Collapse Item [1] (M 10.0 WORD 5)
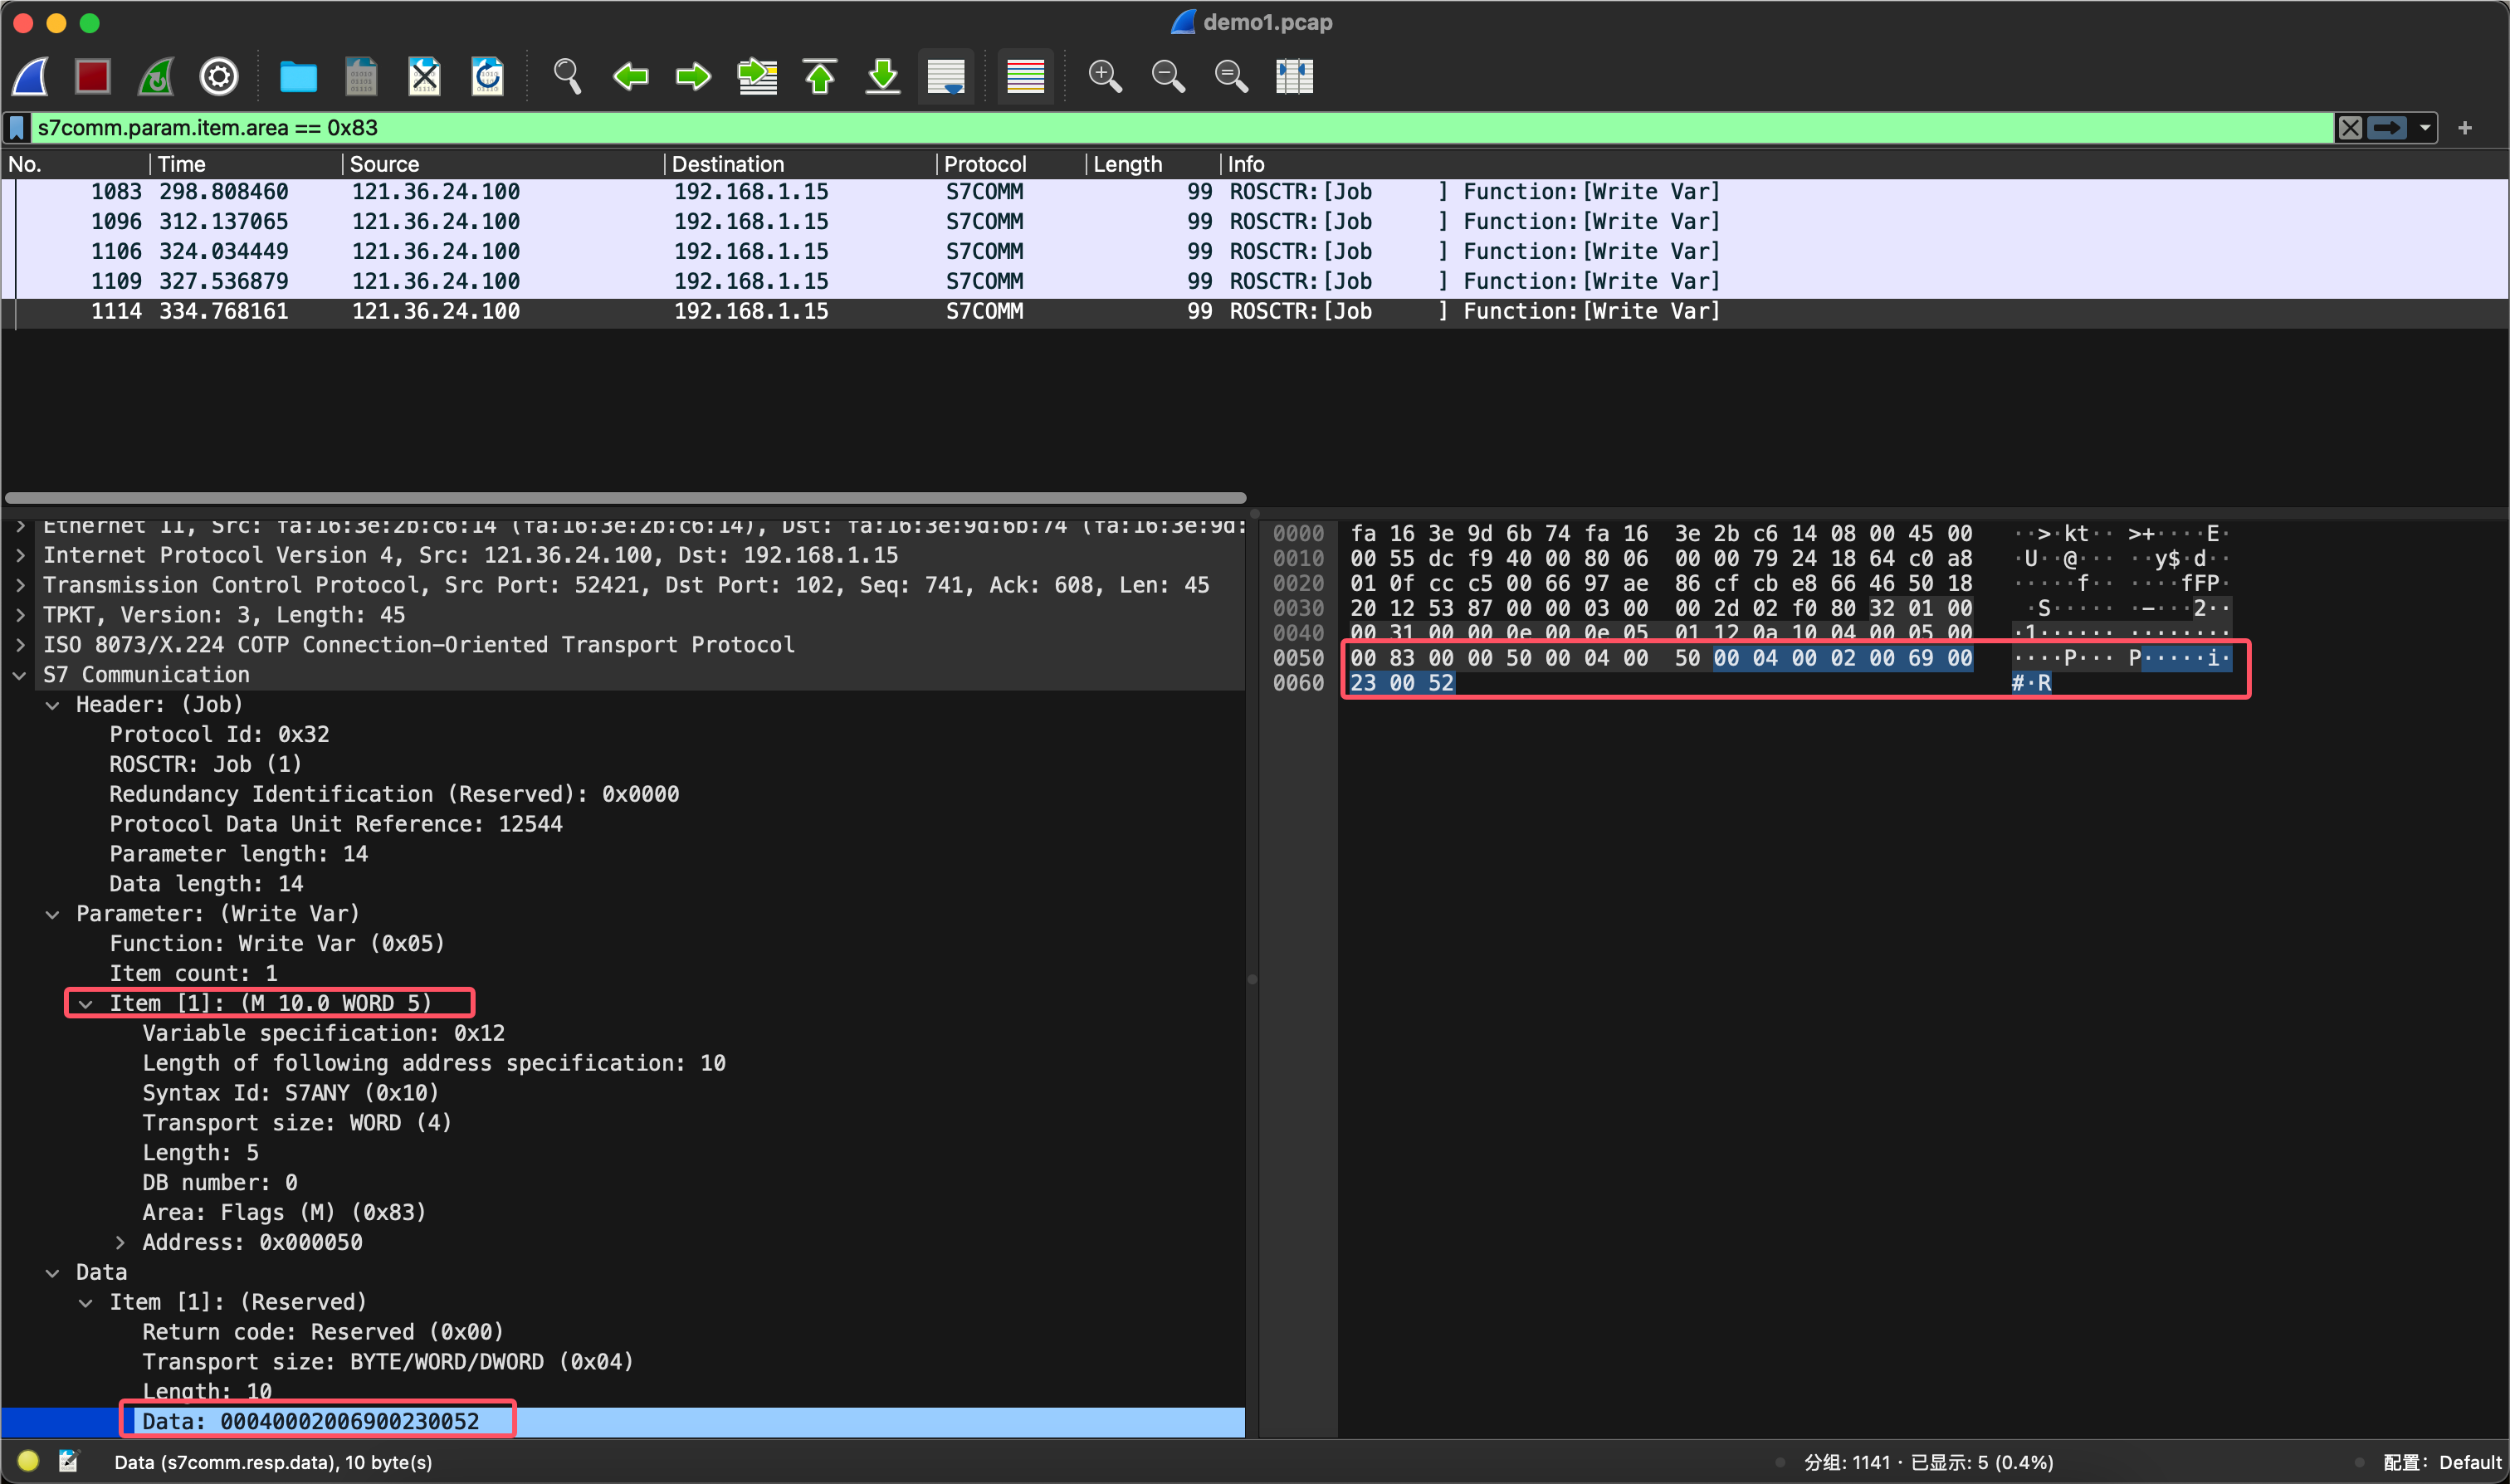Image resolution: width=2510 pixels, height=1484 pixels. point(86,1004)
